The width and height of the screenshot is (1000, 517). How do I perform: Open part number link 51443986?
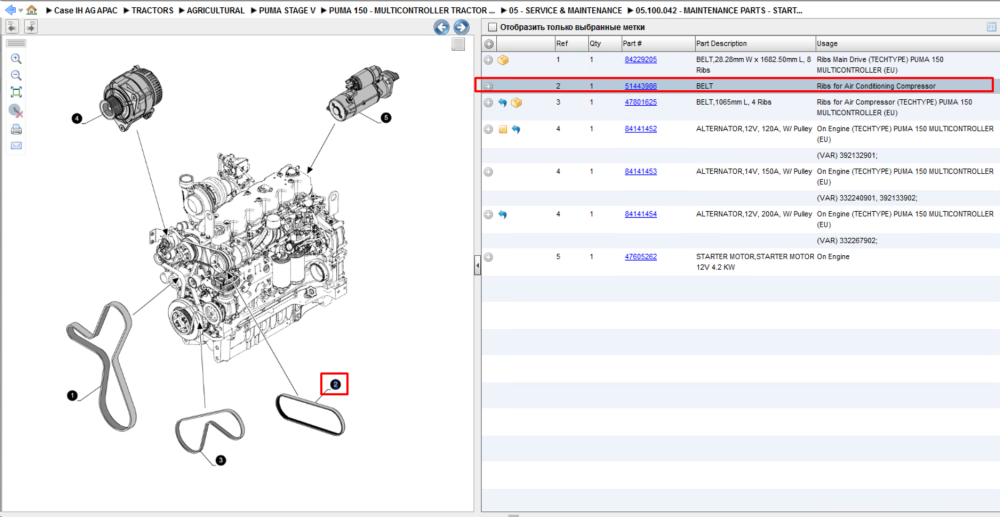coord(640,85)
